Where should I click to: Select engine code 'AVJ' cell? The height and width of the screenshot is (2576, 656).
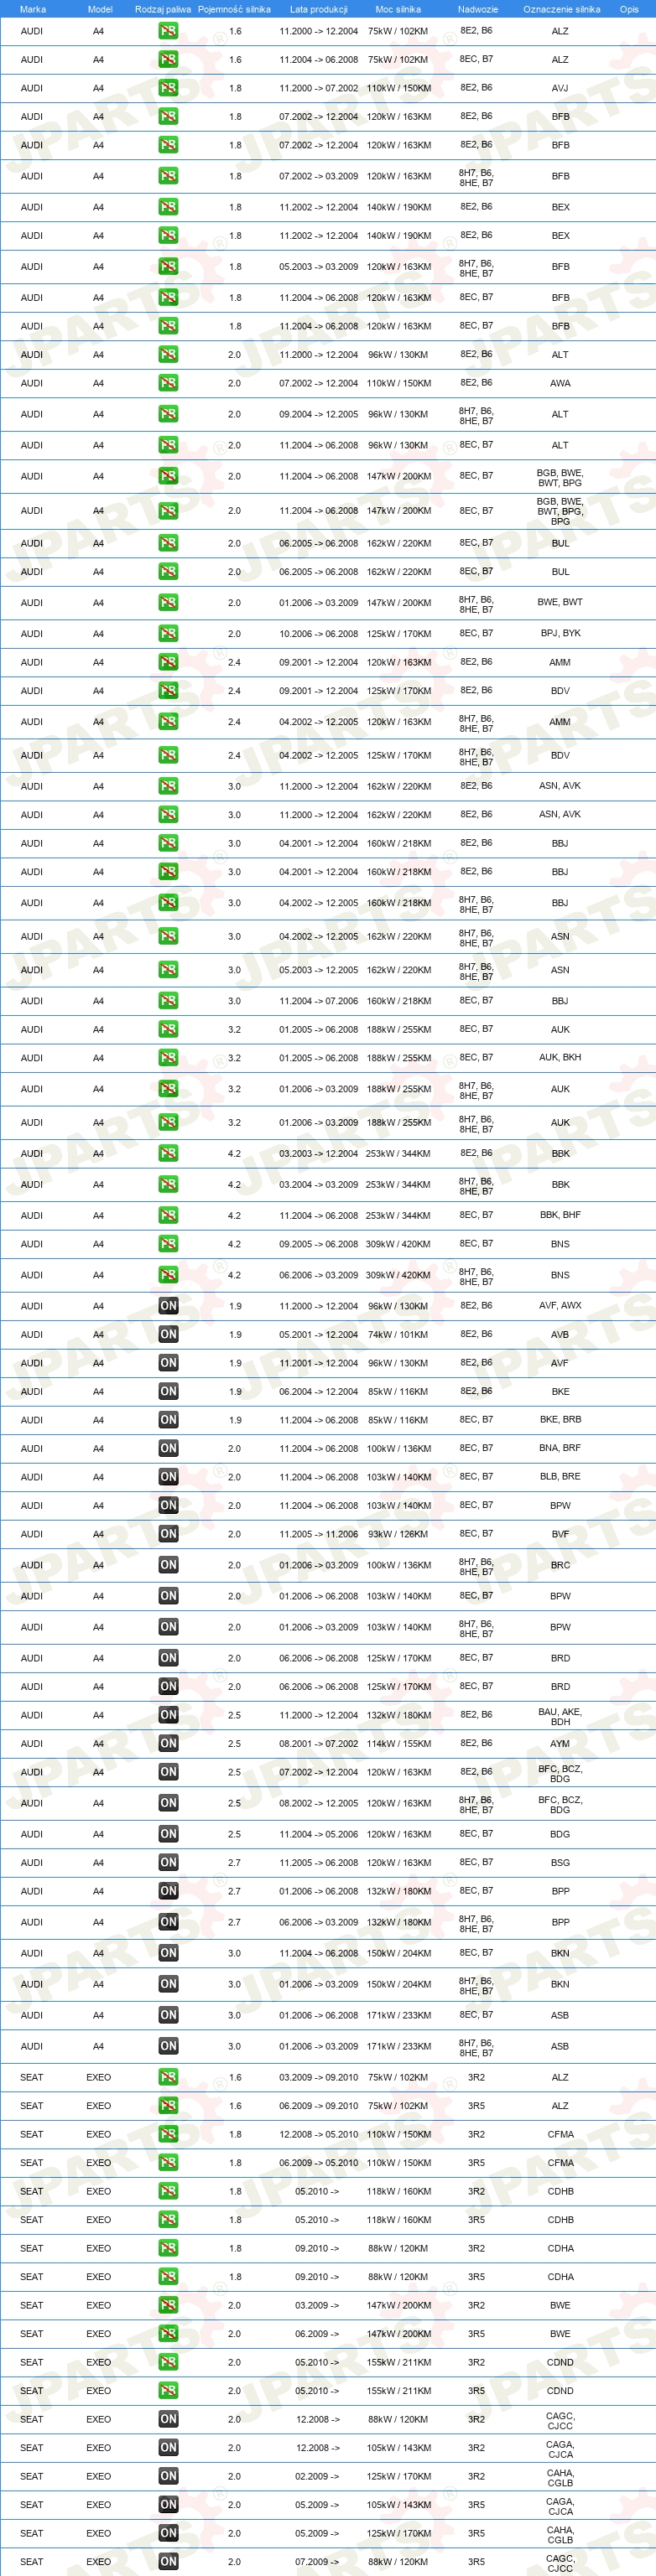560,88
